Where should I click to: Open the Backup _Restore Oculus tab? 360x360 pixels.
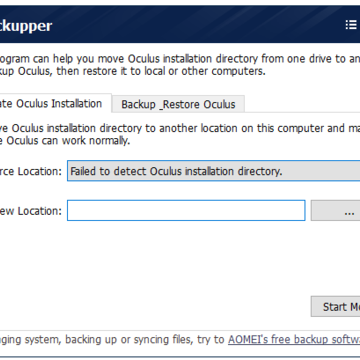pos(178,104)
